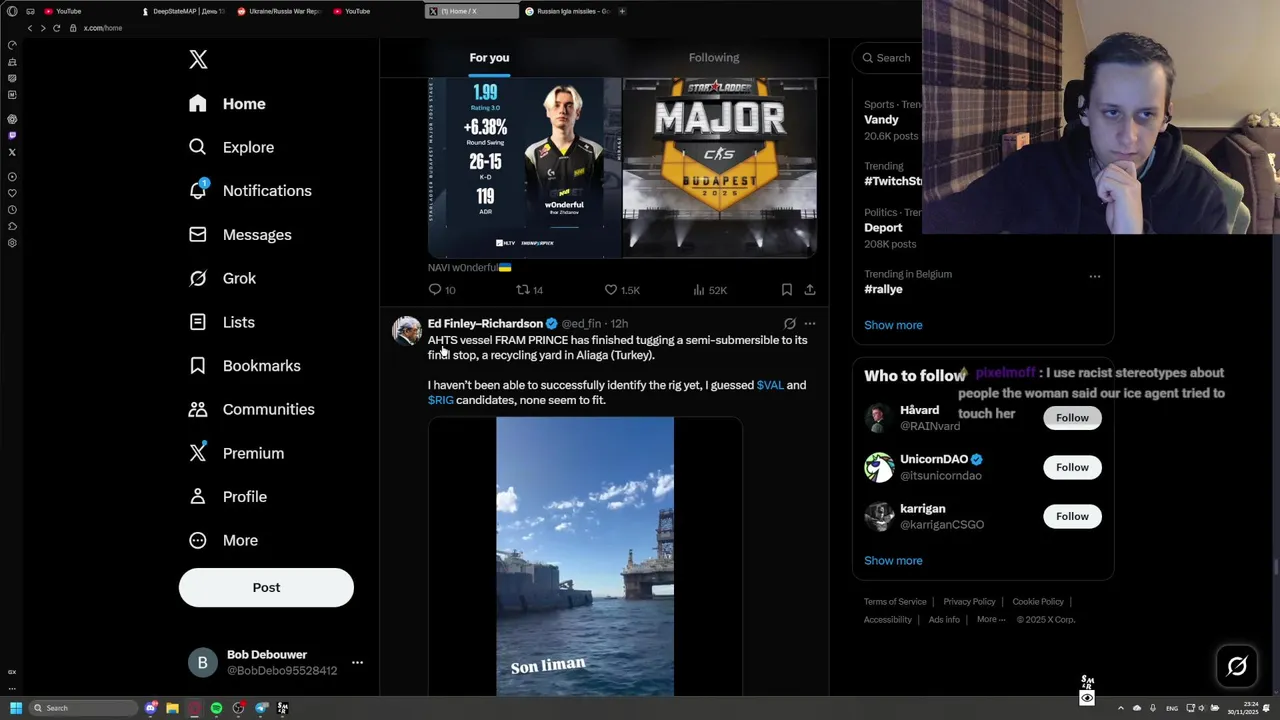Open Ads info link
The image size is (1280, 720).
click(x=944, y=620)
